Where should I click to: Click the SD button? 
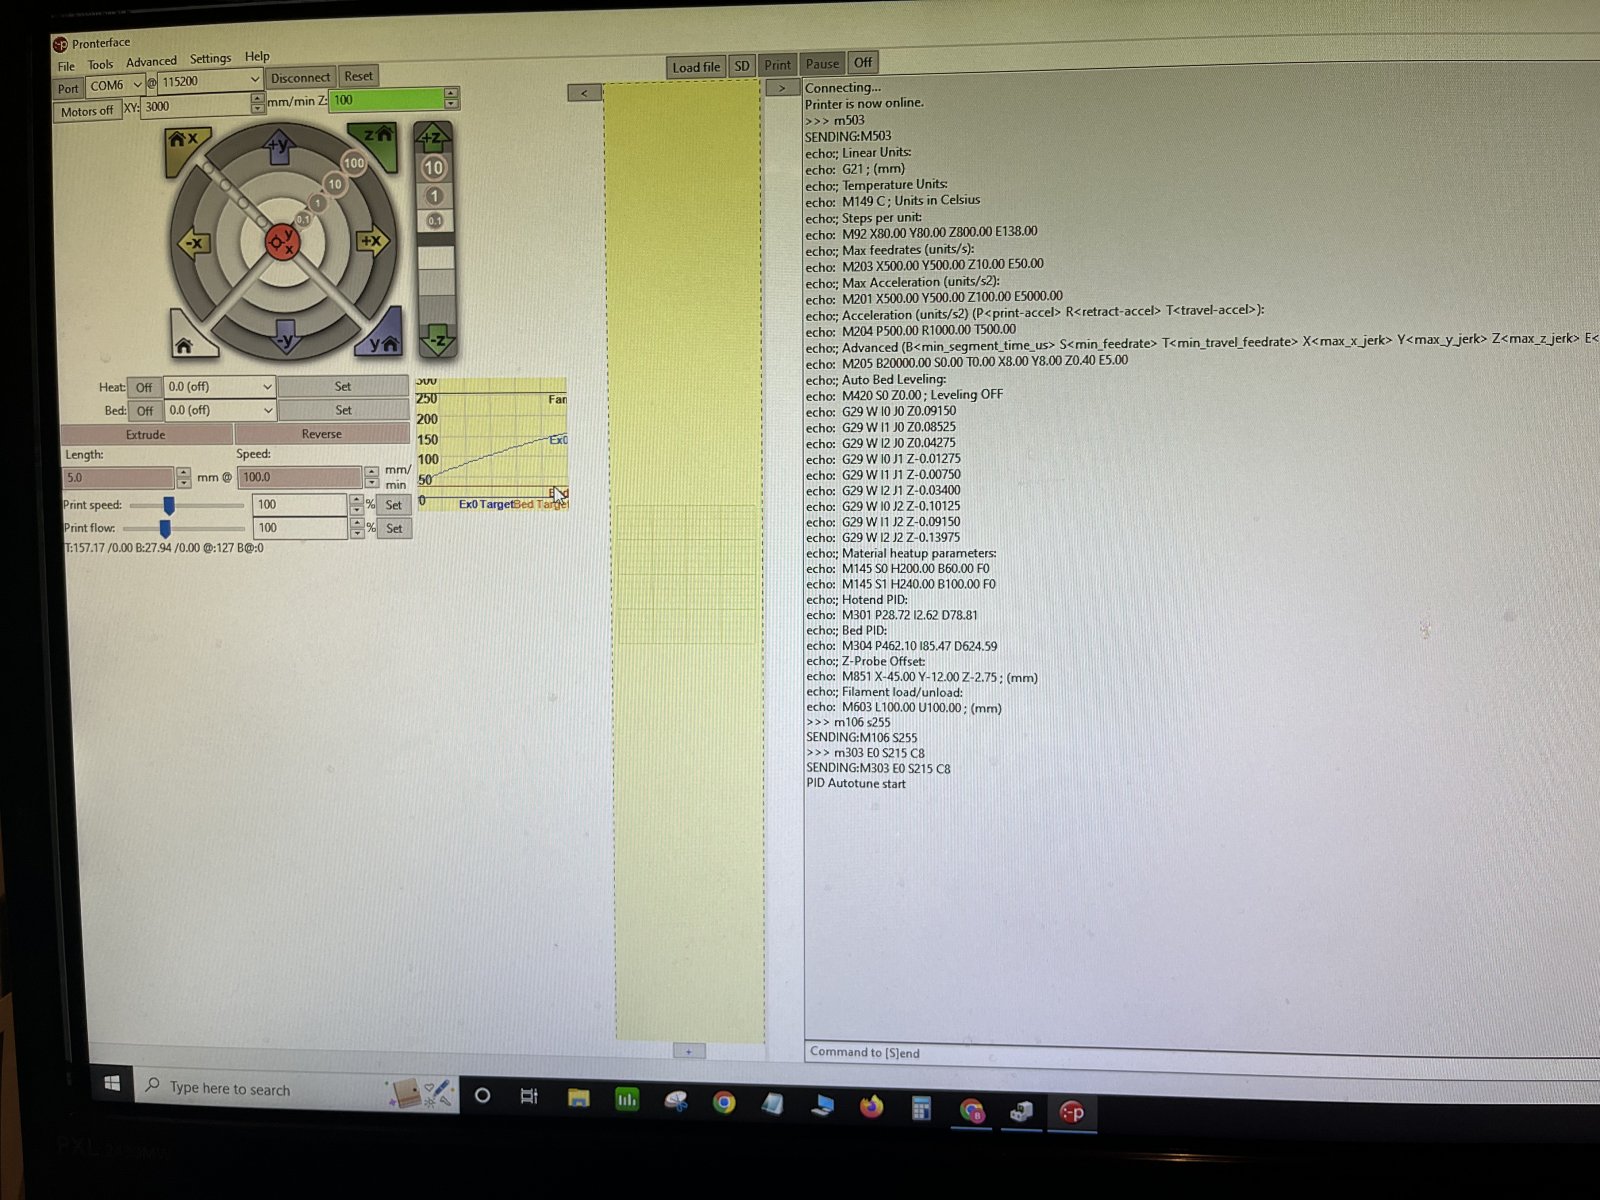point(742,66)
